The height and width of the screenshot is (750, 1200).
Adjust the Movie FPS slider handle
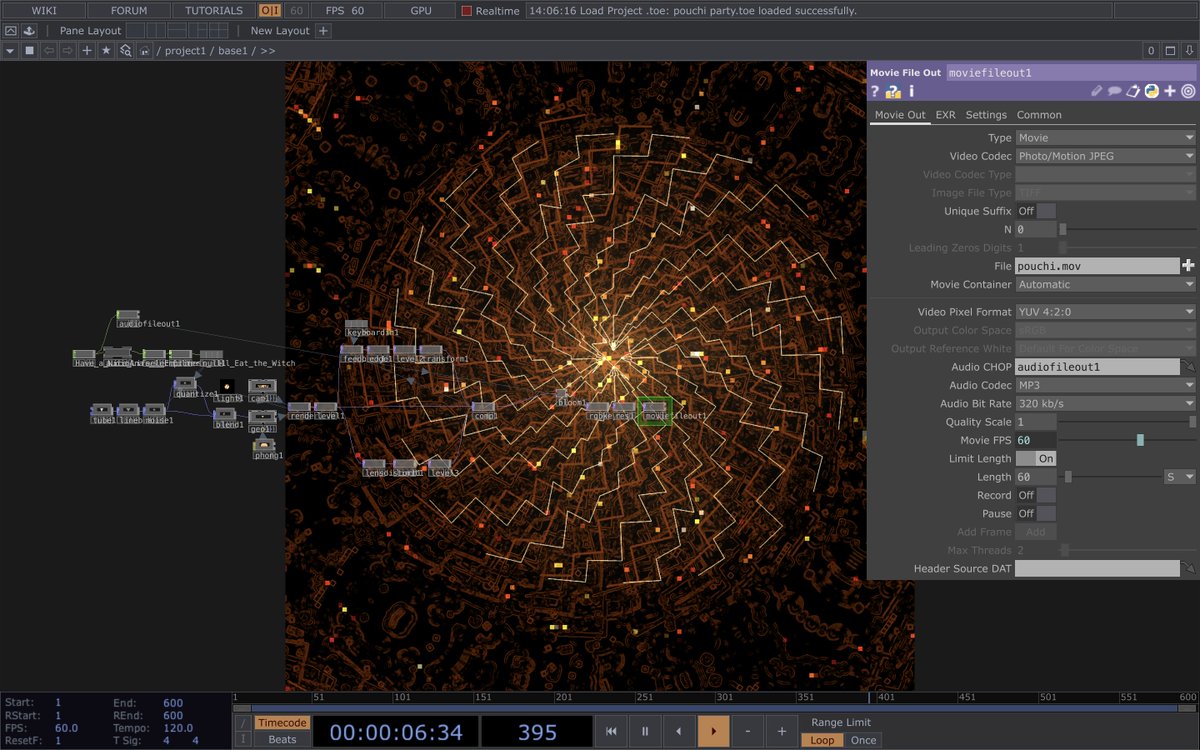click(1140, 440)
